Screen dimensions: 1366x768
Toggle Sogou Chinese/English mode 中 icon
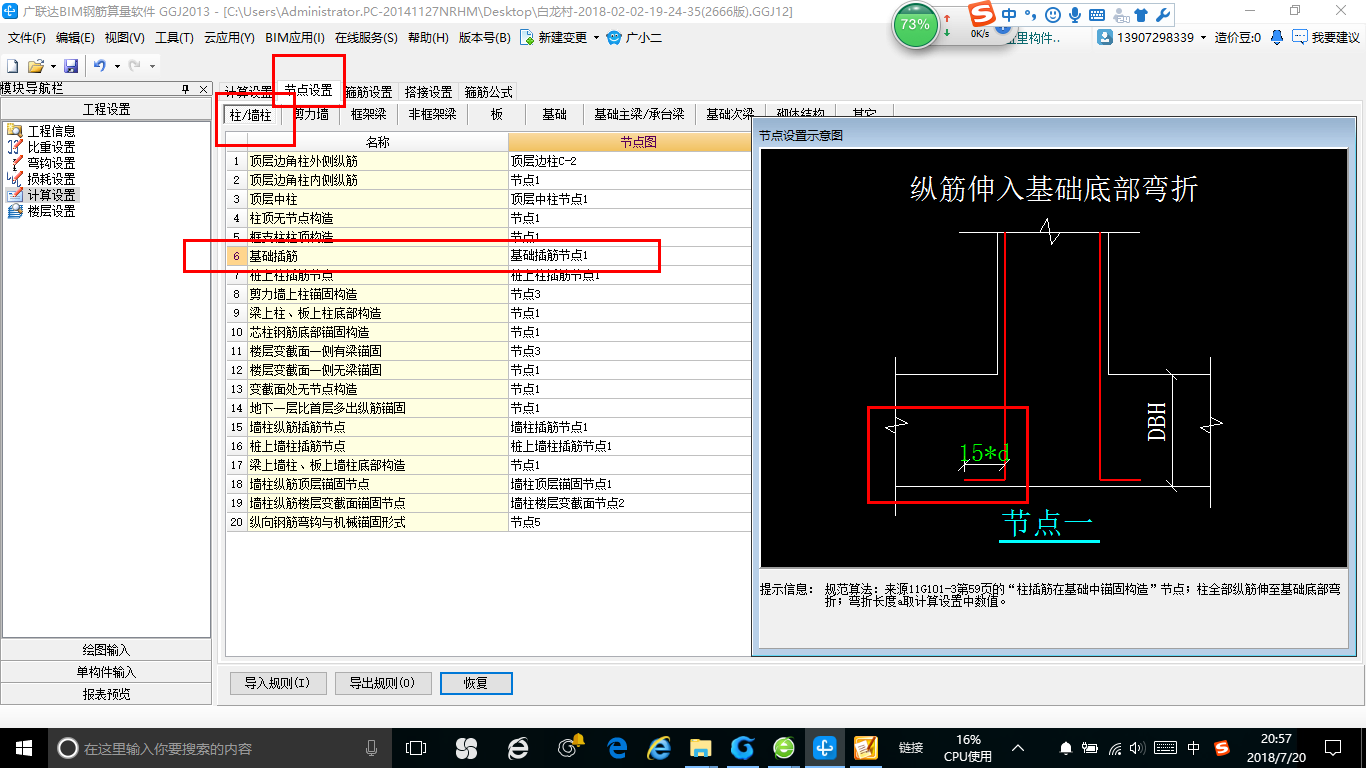[1009, 15]
